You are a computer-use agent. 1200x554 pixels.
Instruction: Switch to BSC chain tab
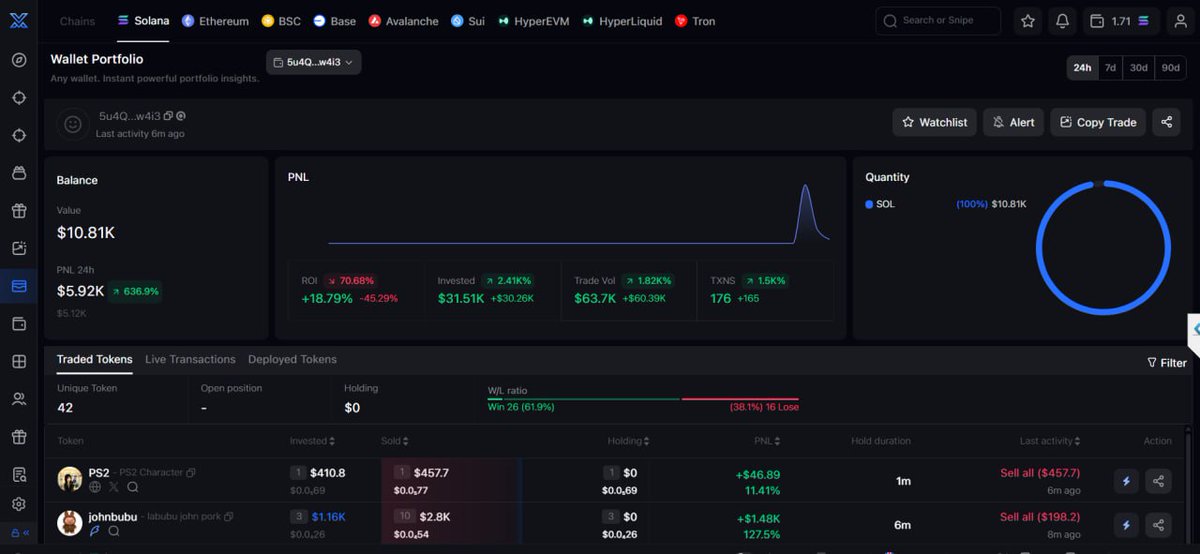pos(281,21)
